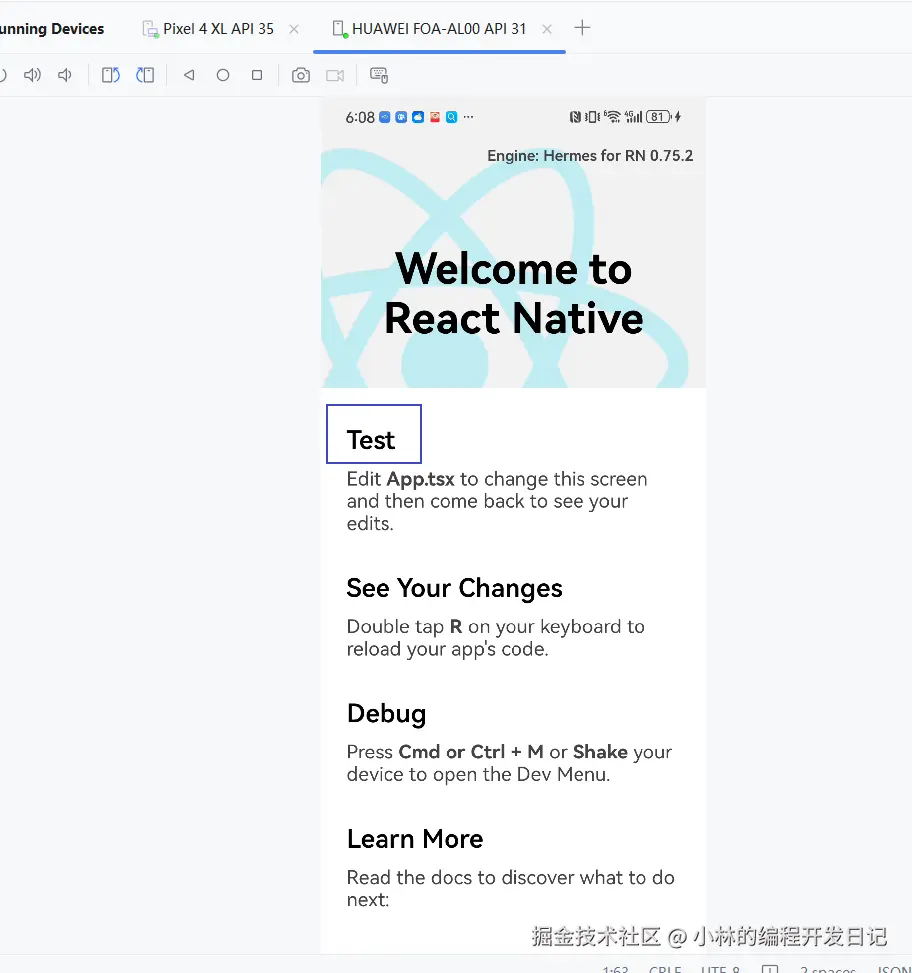Select the HUAWEI FOA-AL00 API 31 tab
This screenshot has height=973, width=912.
tap(439, 29)
